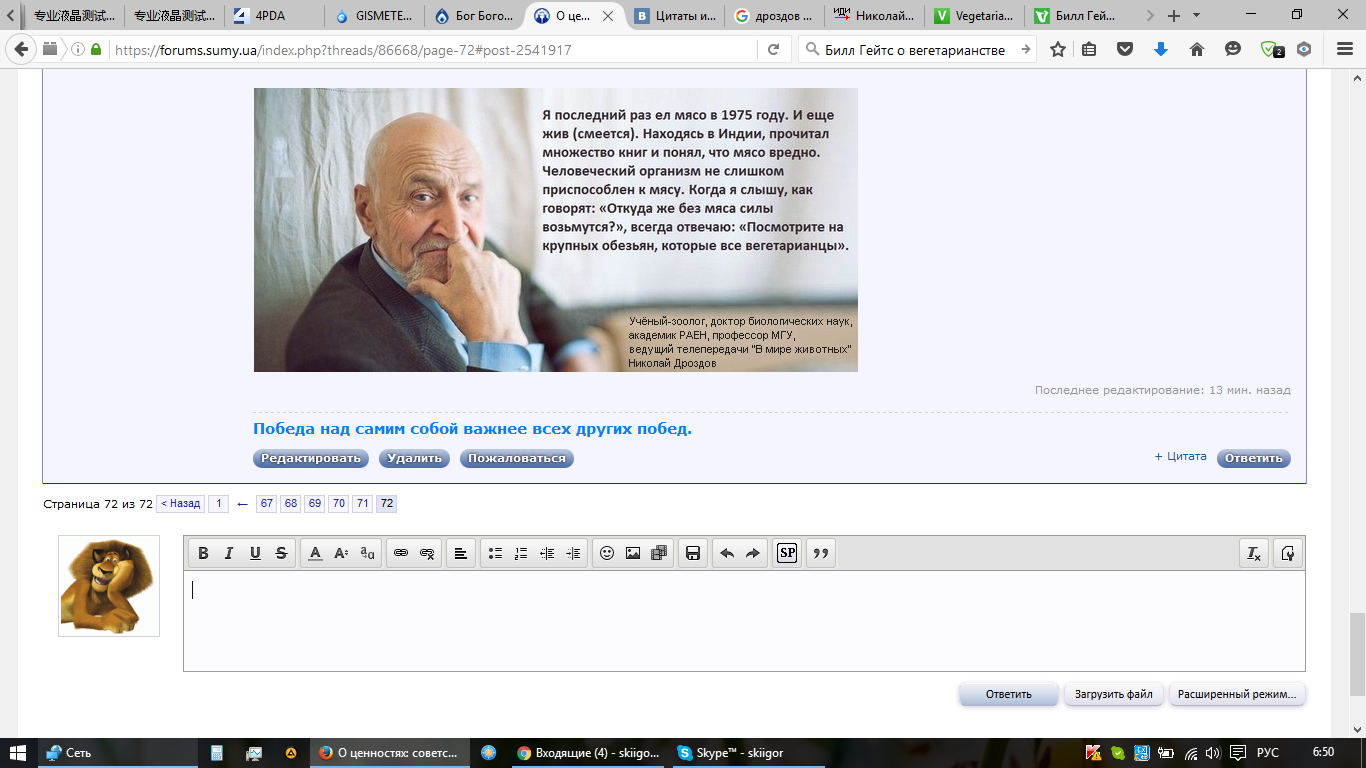The width and height of the screenshot is (1366, 768).
Task: Switch to the 4PDA browser tab
Action: [x=270, y=16]
